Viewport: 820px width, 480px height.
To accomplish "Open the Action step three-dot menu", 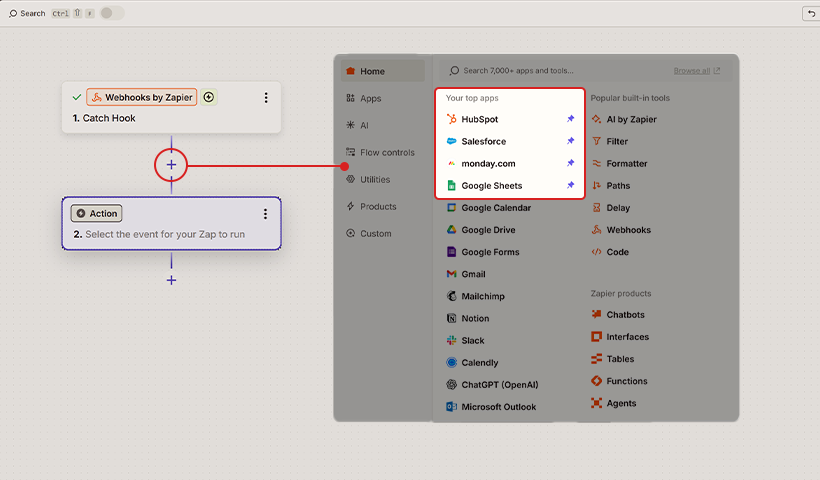I will tap(265, 214).
